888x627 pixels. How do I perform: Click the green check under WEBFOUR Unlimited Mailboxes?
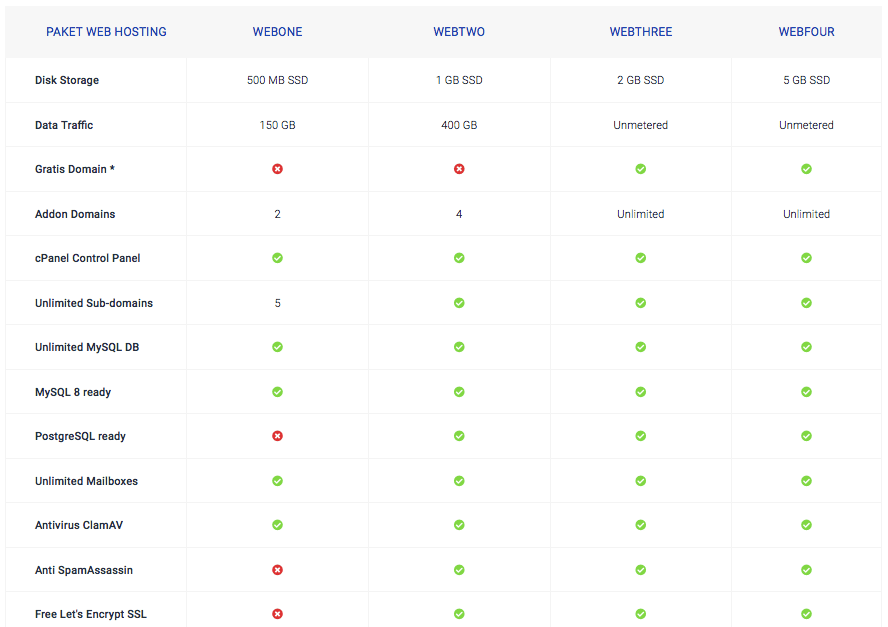(806, 481)
